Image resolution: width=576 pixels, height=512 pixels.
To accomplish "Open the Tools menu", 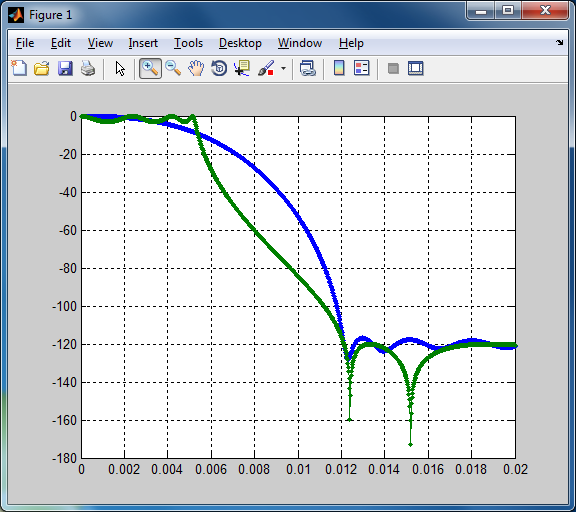I will click(188, 43).
